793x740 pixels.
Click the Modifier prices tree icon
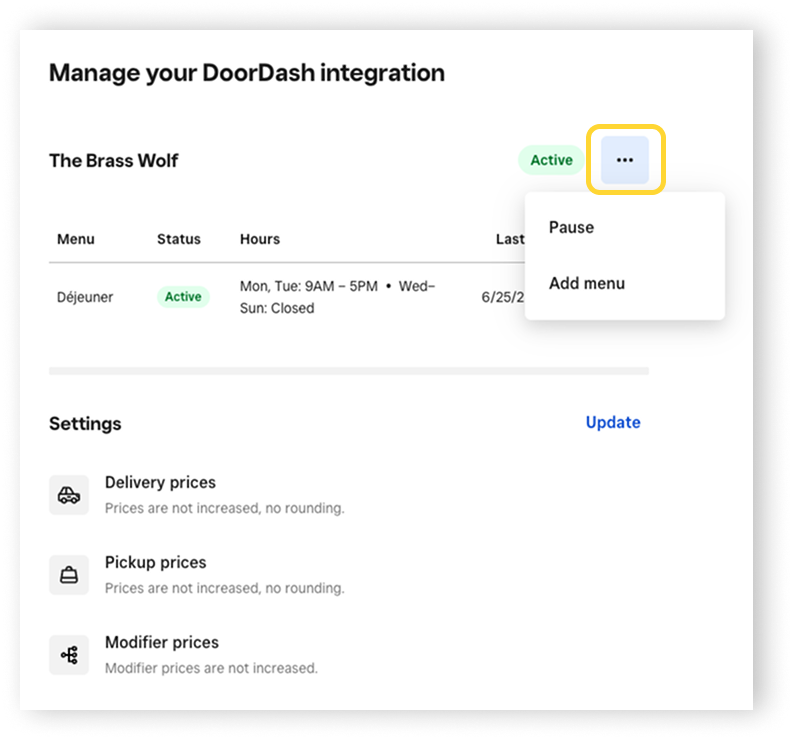69,655
